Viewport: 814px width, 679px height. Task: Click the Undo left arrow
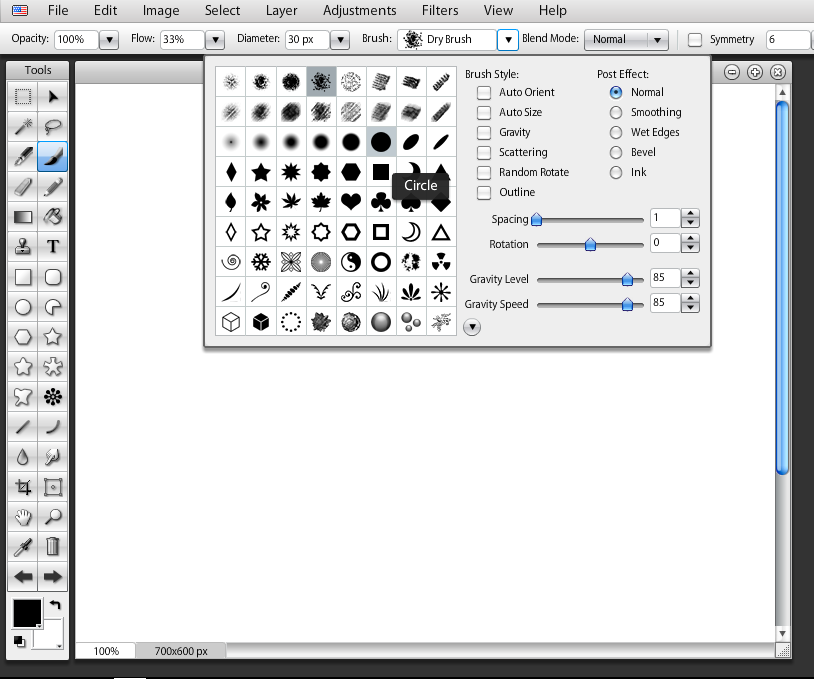(x=23, y=577)
